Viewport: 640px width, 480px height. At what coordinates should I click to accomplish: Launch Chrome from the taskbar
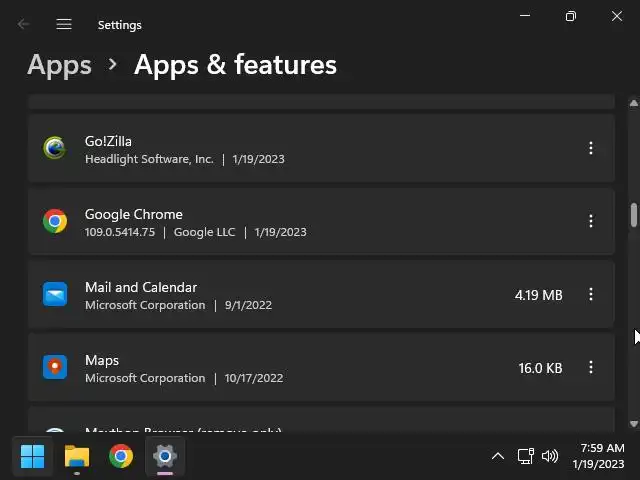(121, 457)
